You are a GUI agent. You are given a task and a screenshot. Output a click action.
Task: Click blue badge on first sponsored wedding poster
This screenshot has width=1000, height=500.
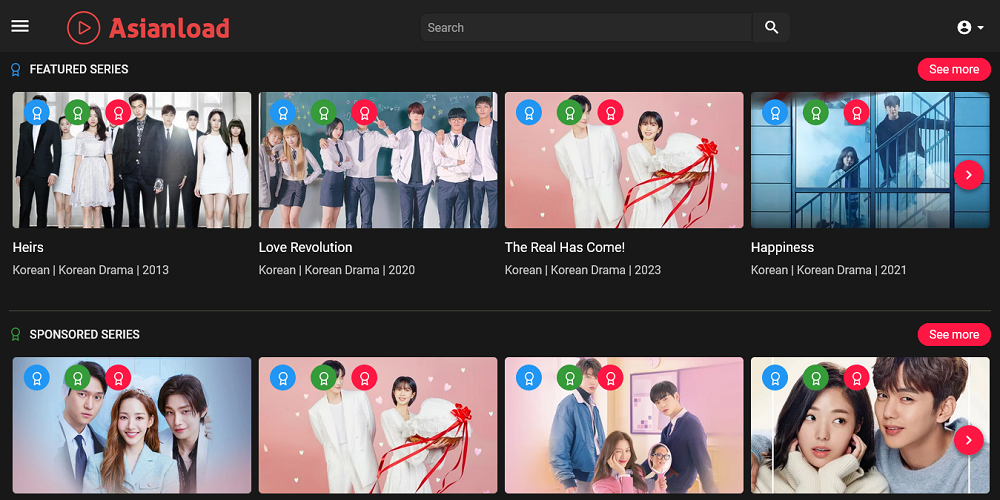pos(37,378)
